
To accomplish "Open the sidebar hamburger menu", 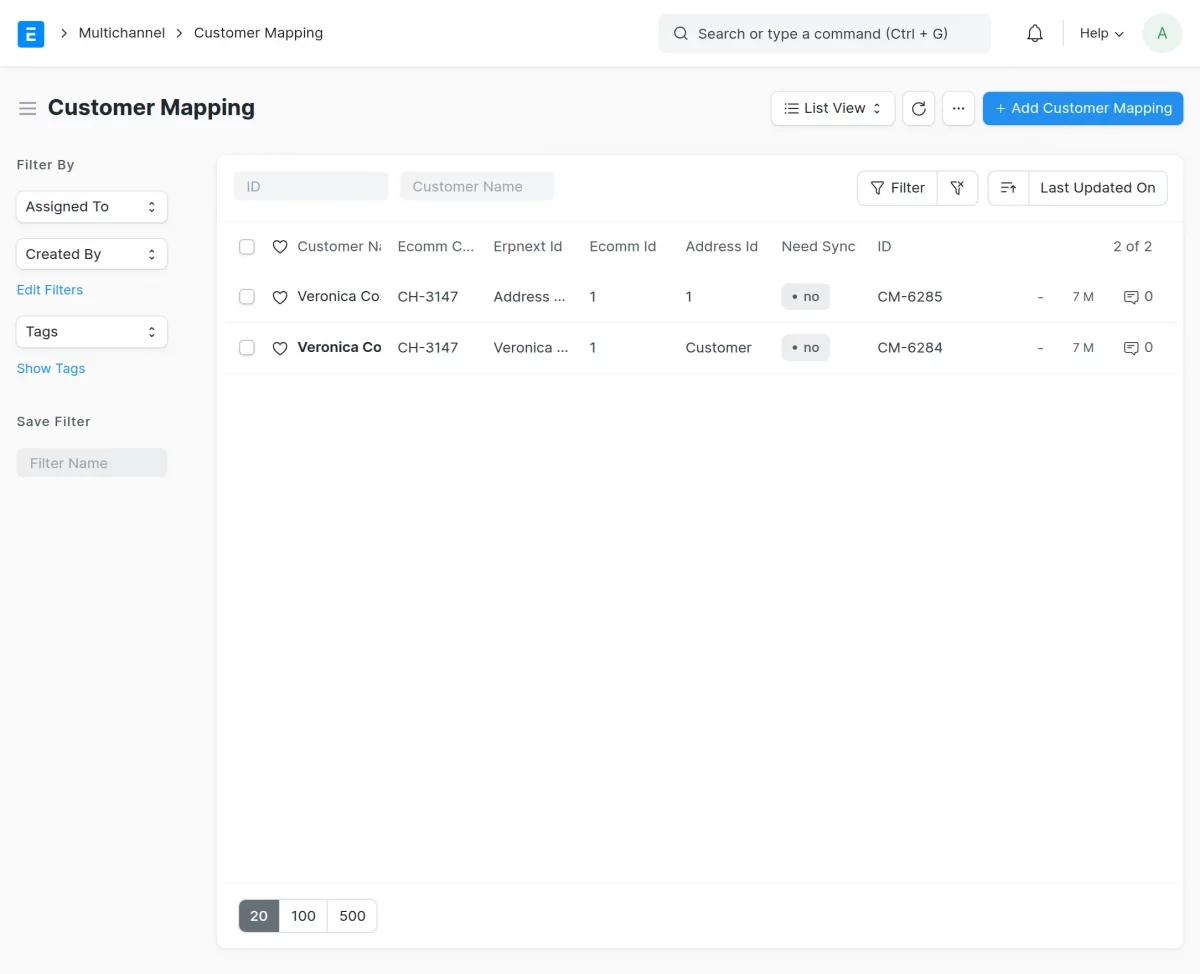I will coord(27,108).
